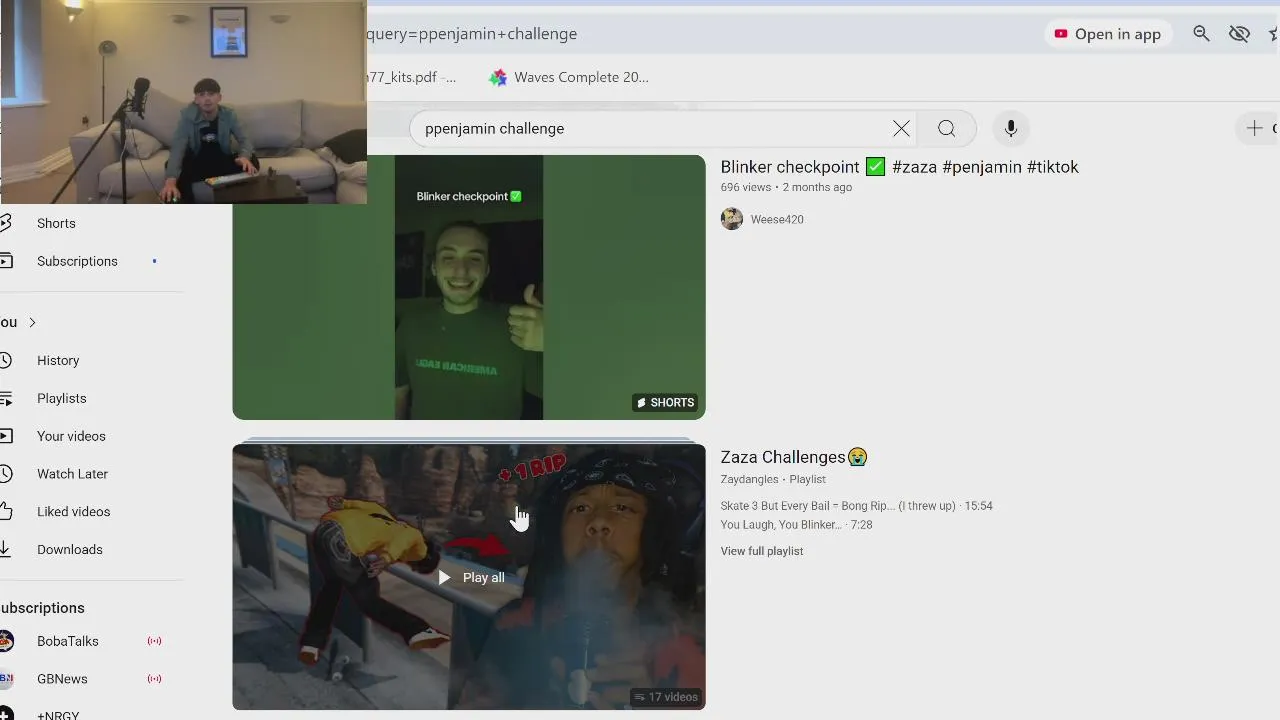Open the Waves Complete 20... bookmark
The height and width of the screenshot is (720, 1280).
(x=568, y=77)
